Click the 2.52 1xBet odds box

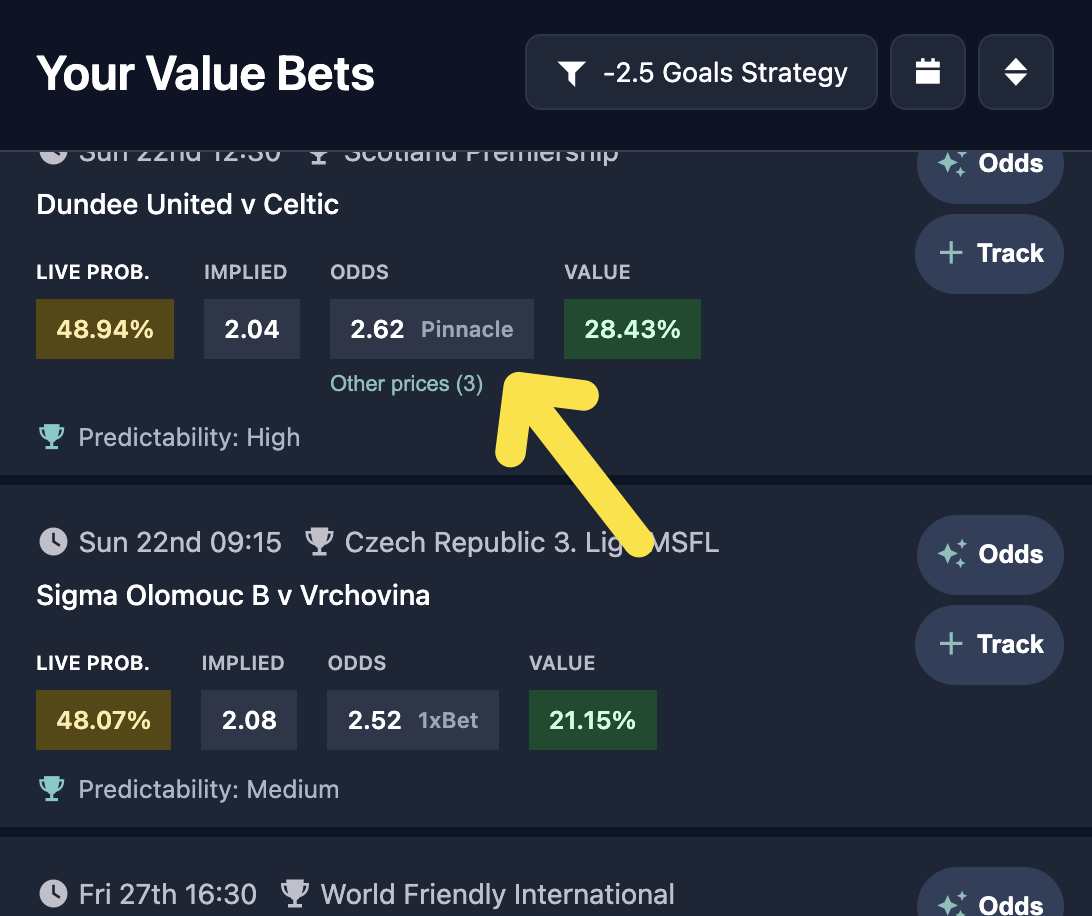click(x=412, y=720)
